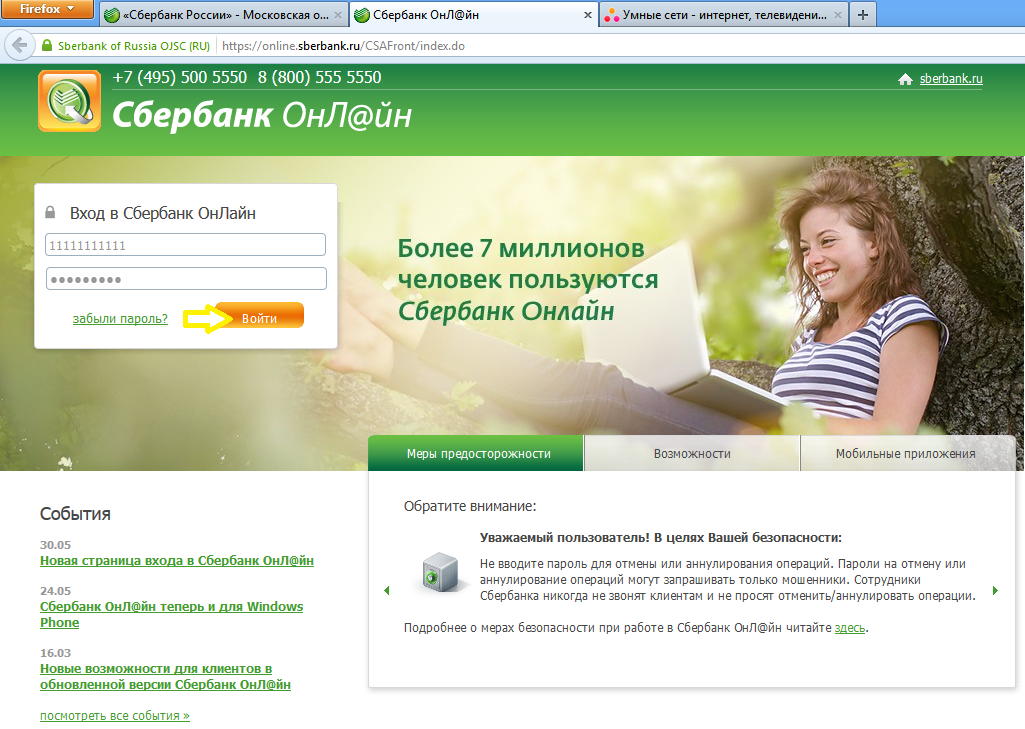Click the green padlock in address bar
This screenshot has width=1025, height=729.
pyautogui.click(x=46, y=46)
